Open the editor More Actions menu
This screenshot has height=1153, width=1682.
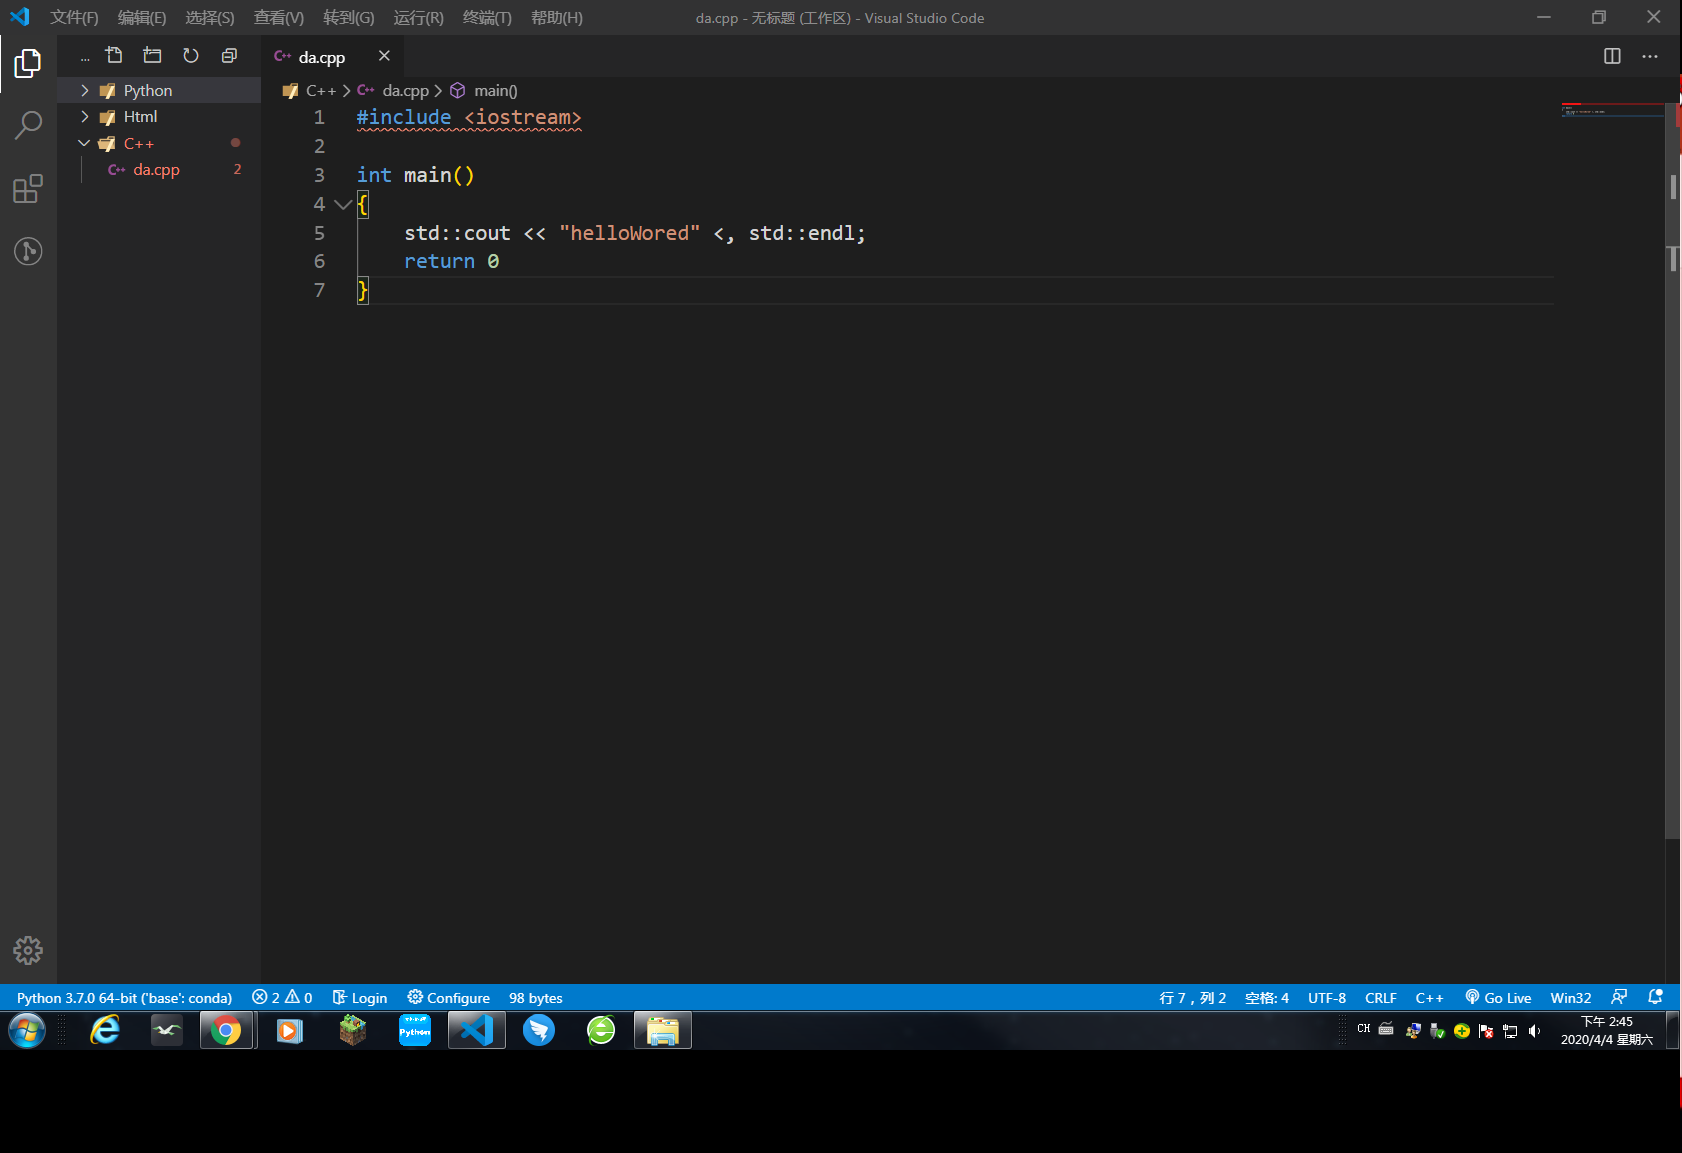pos(1650,56)
